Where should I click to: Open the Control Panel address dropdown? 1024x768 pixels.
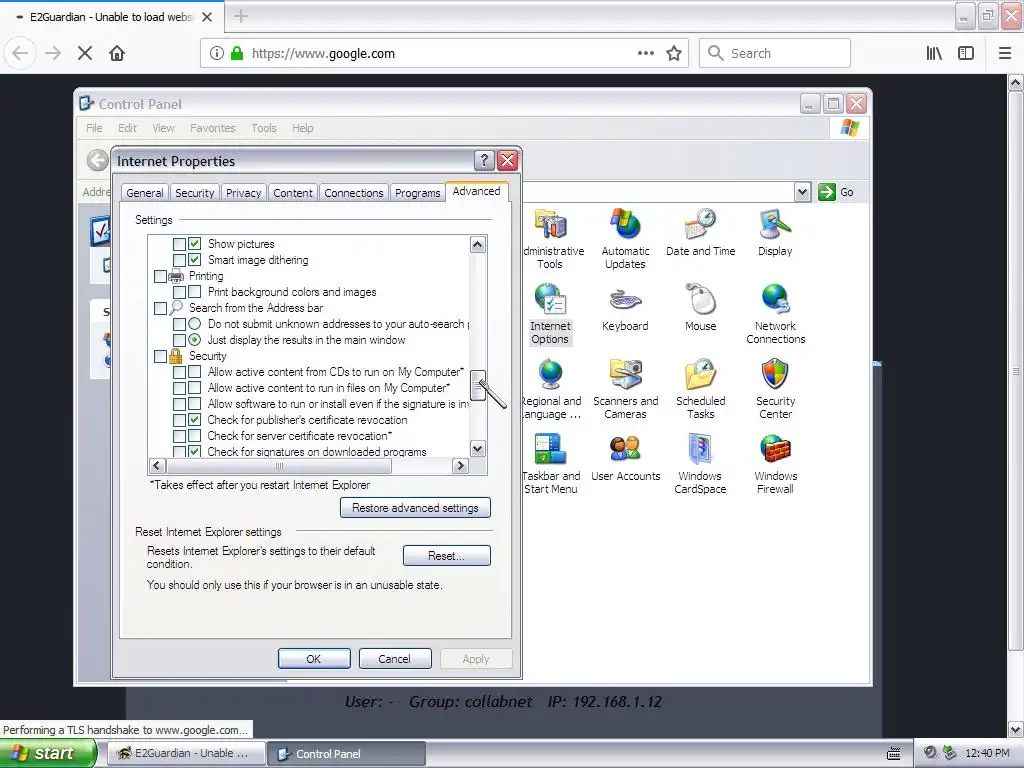tap(803, 192)
